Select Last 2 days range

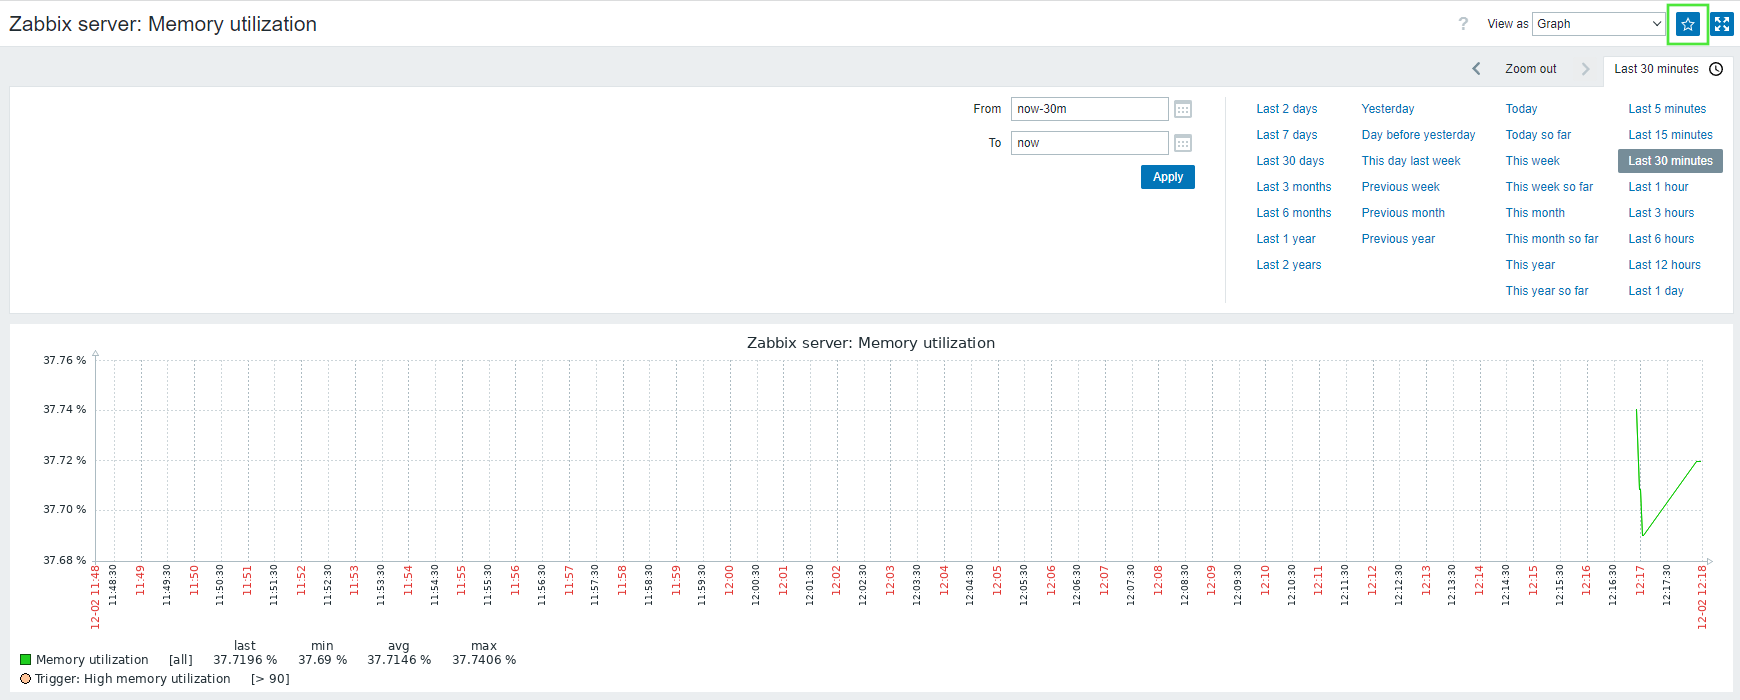[x=1287, y=109]
